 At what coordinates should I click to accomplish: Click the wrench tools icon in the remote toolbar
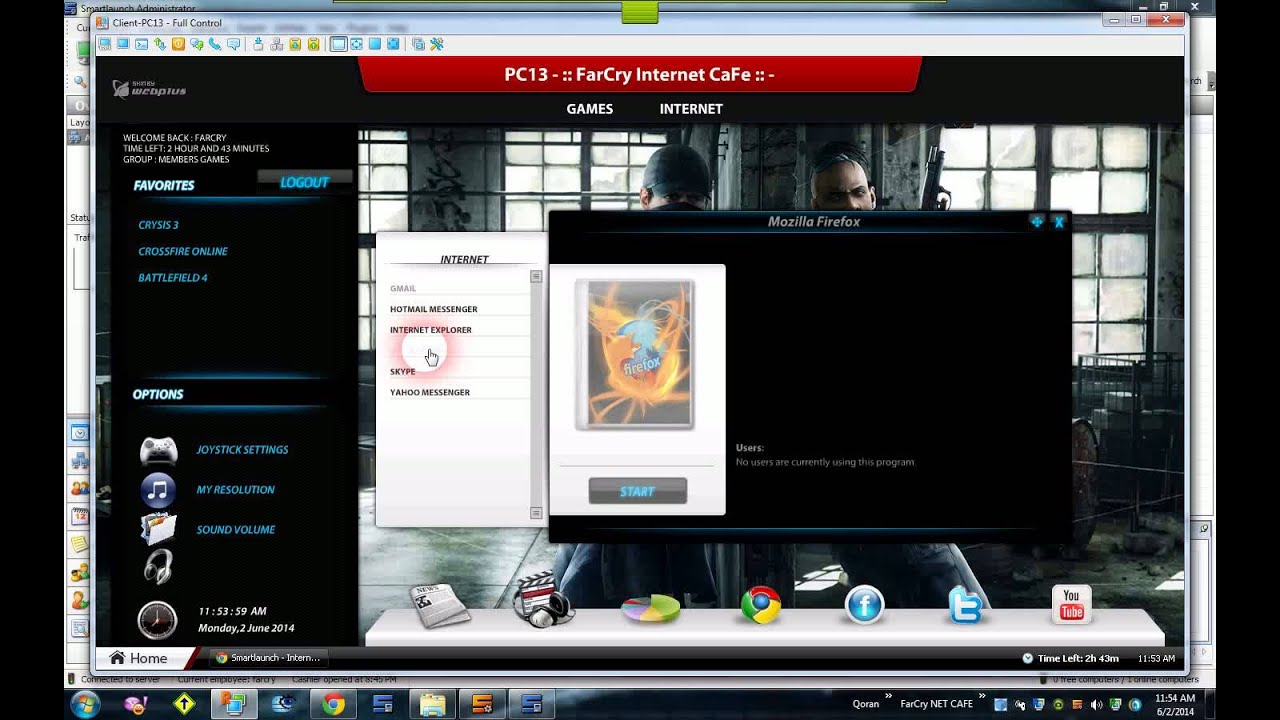point(437,44)
